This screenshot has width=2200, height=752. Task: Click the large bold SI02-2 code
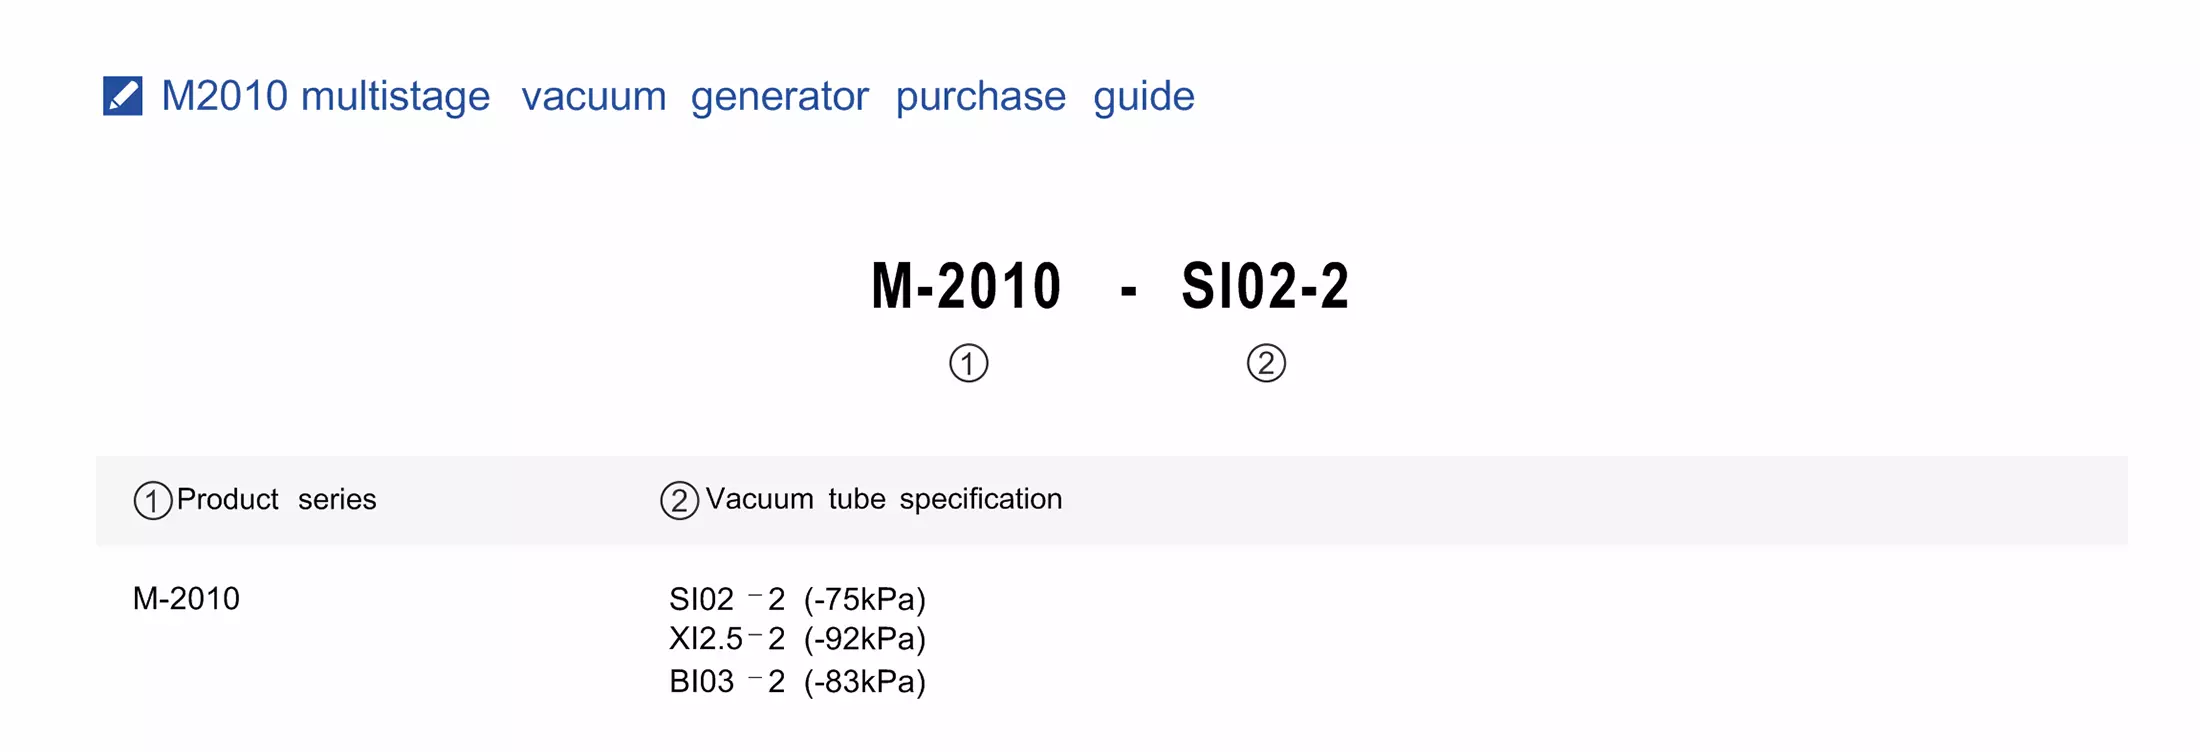1265,286
